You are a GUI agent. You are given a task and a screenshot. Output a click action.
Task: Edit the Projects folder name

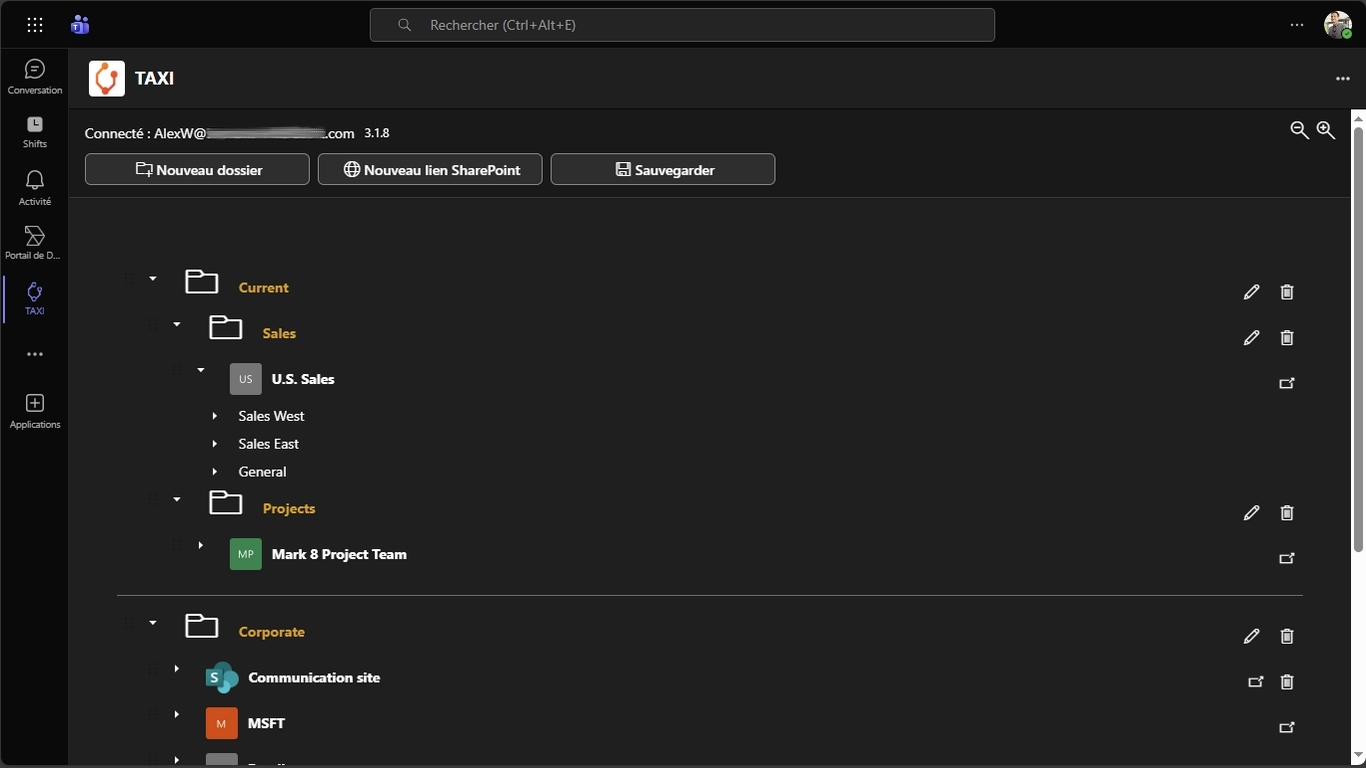coord(1251,513)
